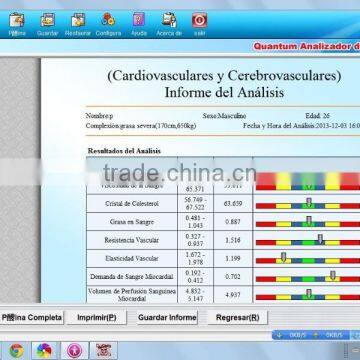Click the Imprimir(P) button
The image size is (360, 360).
(97, 317)
